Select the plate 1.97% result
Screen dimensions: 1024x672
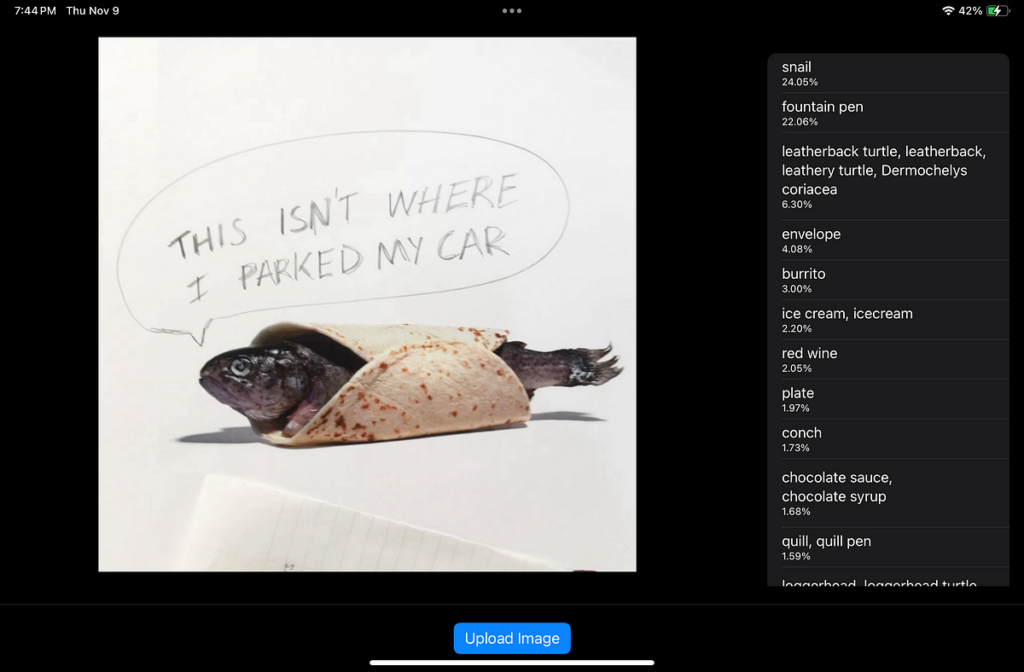pyautogui.click(x=888, y=400)
